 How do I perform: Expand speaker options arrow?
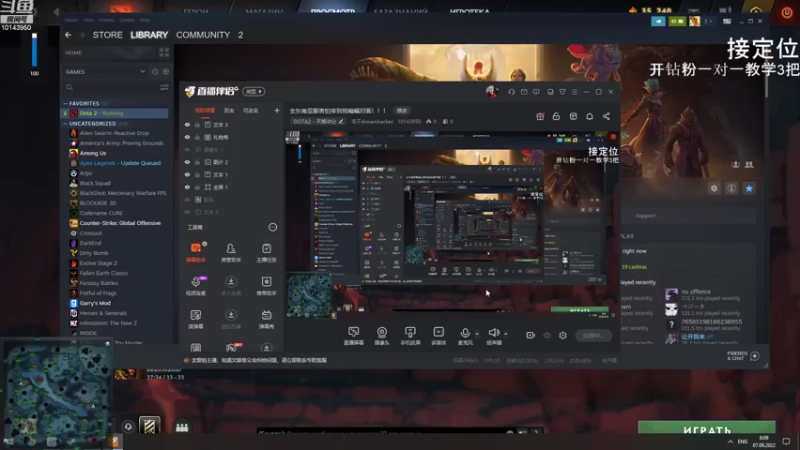506,334
